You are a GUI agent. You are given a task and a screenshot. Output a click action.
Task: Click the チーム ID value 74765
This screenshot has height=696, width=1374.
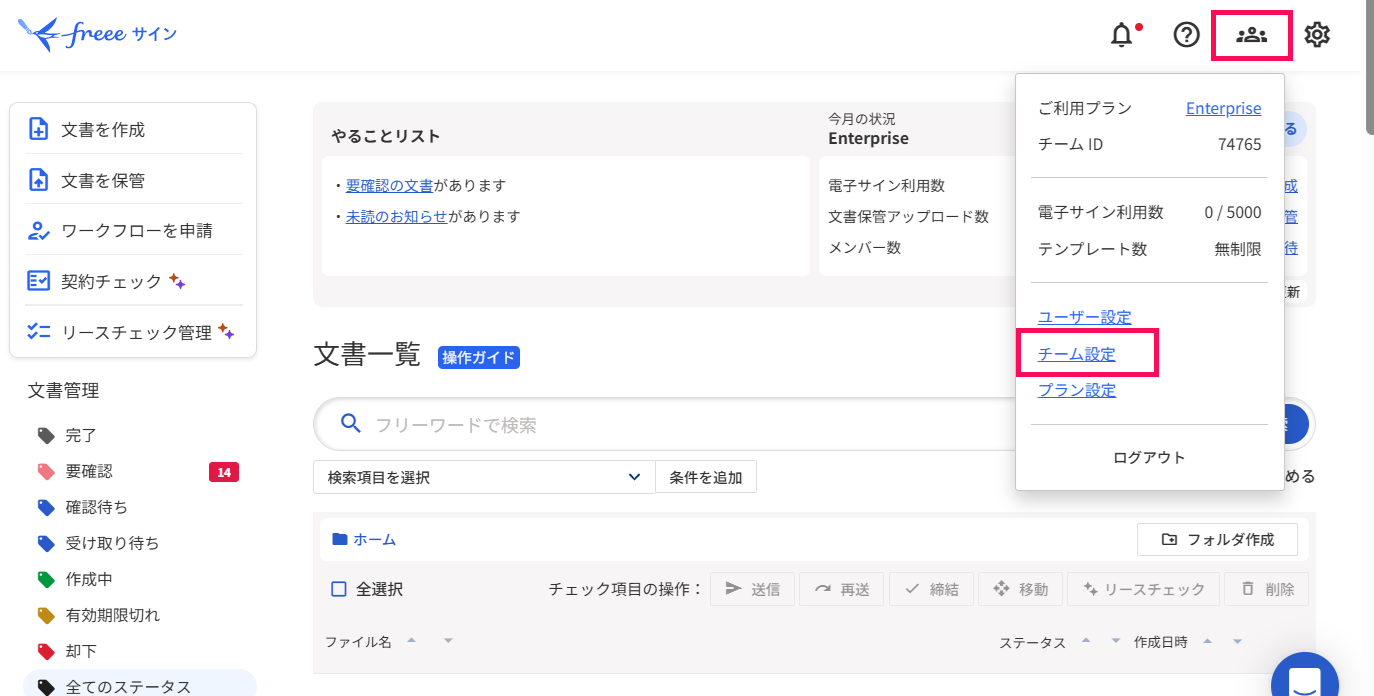coord(1239,144)
